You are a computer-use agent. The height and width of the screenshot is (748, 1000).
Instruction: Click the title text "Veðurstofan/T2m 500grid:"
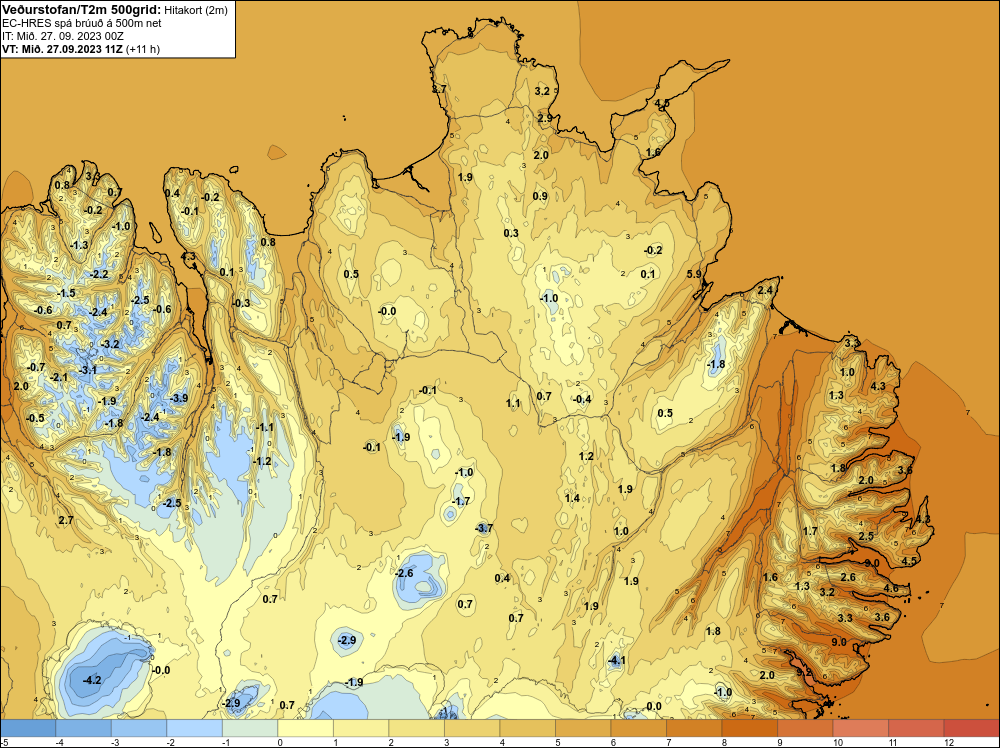point(81,10)
